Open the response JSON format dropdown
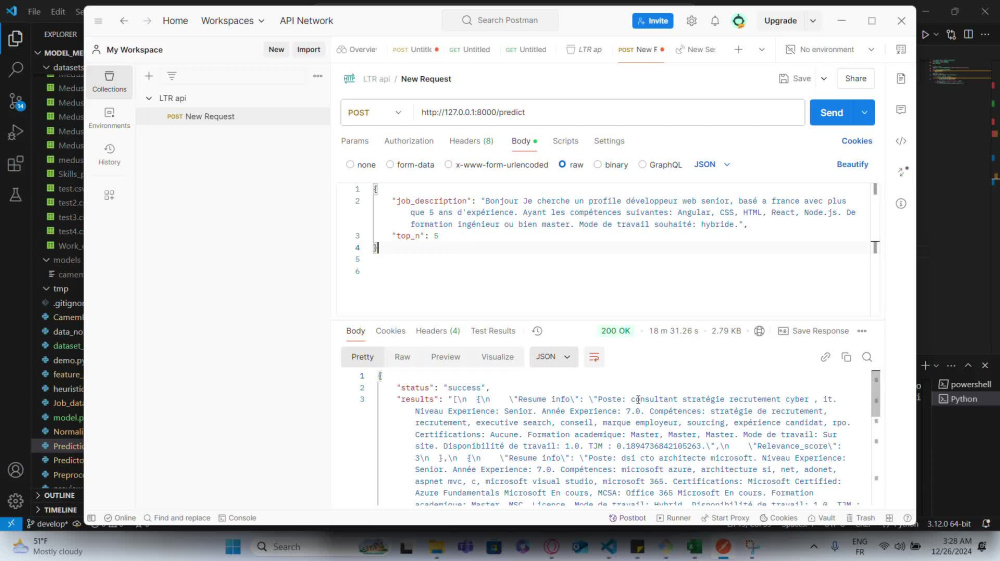The width and height of the screenshot is (1000, 561). (553, 357)
